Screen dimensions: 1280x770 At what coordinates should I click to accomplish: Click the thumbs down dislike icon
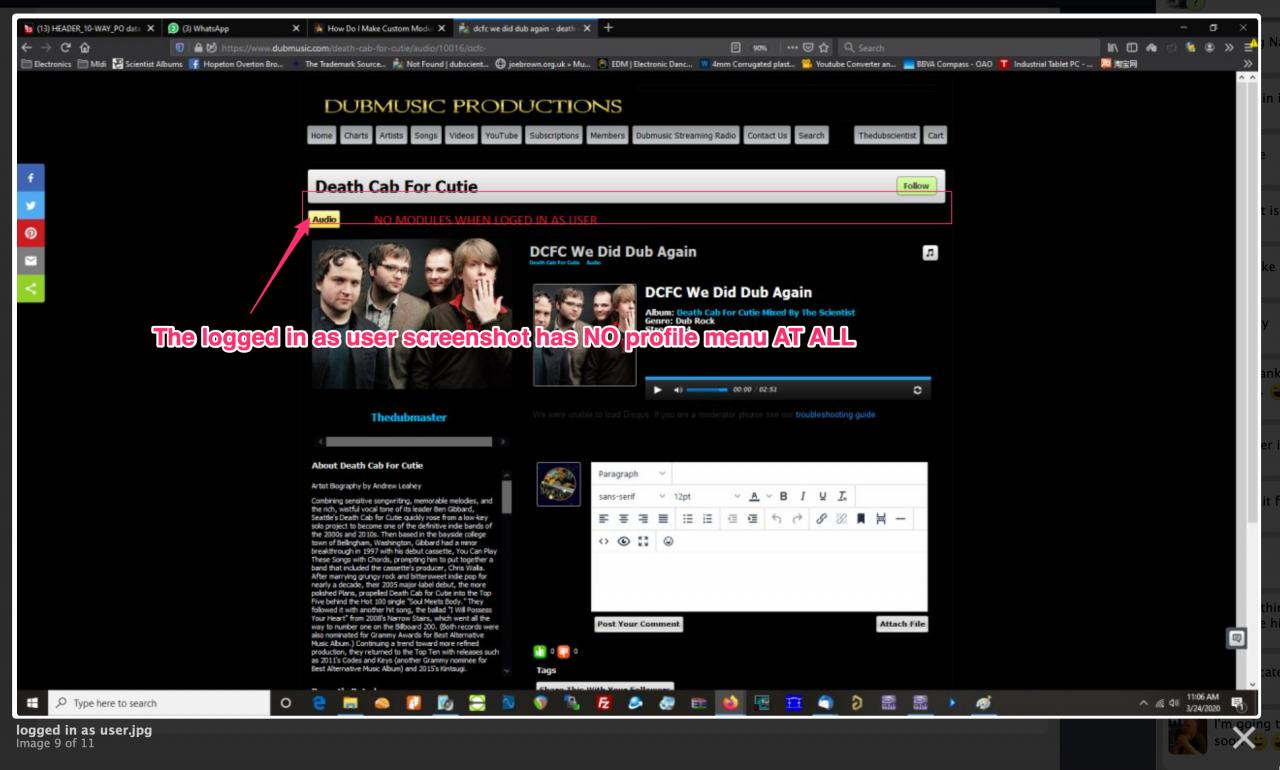pyautogui.click(x=565, y=653)
